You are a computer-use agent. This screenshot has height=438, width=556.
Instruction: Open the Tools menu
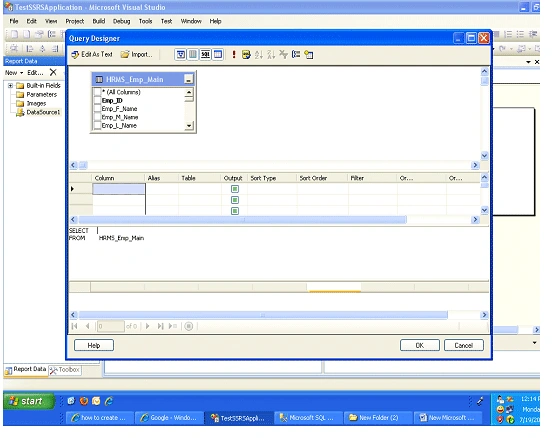pyautogui.click(x=145, y=21)
